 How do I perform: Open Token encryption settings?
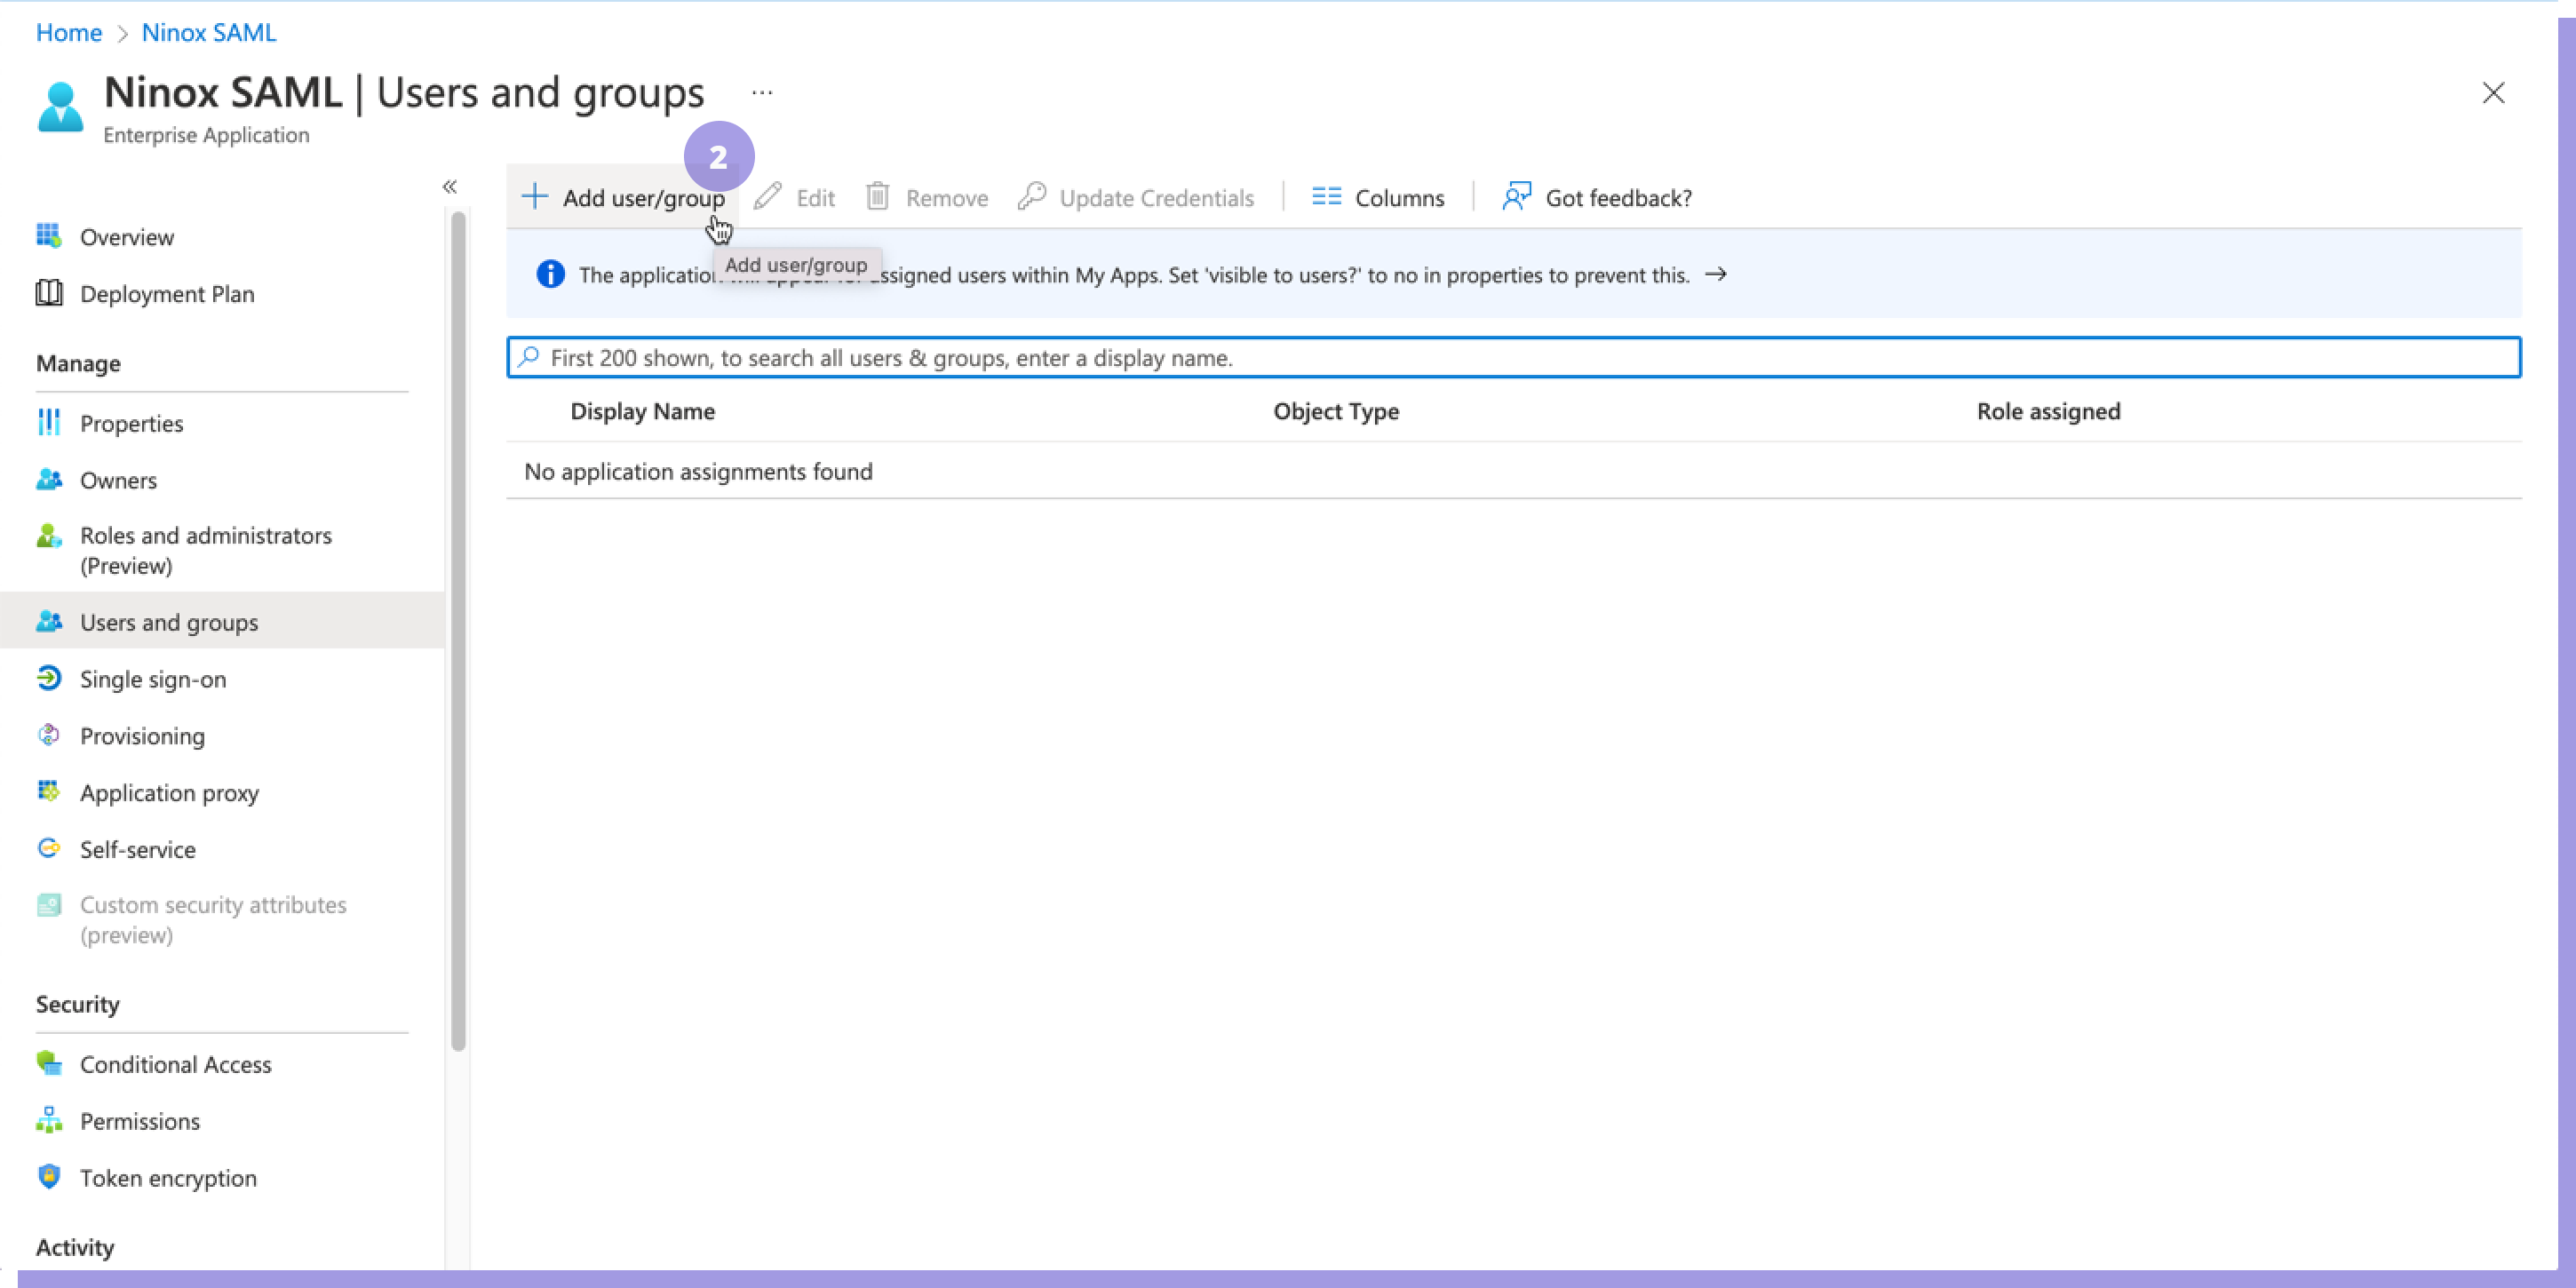(168, 1178)
